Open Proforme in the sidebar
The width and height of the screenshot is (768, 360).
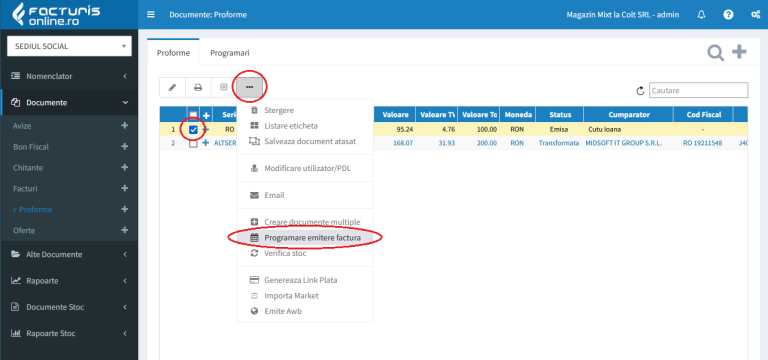pyautogui.click(x=35, y=210)
